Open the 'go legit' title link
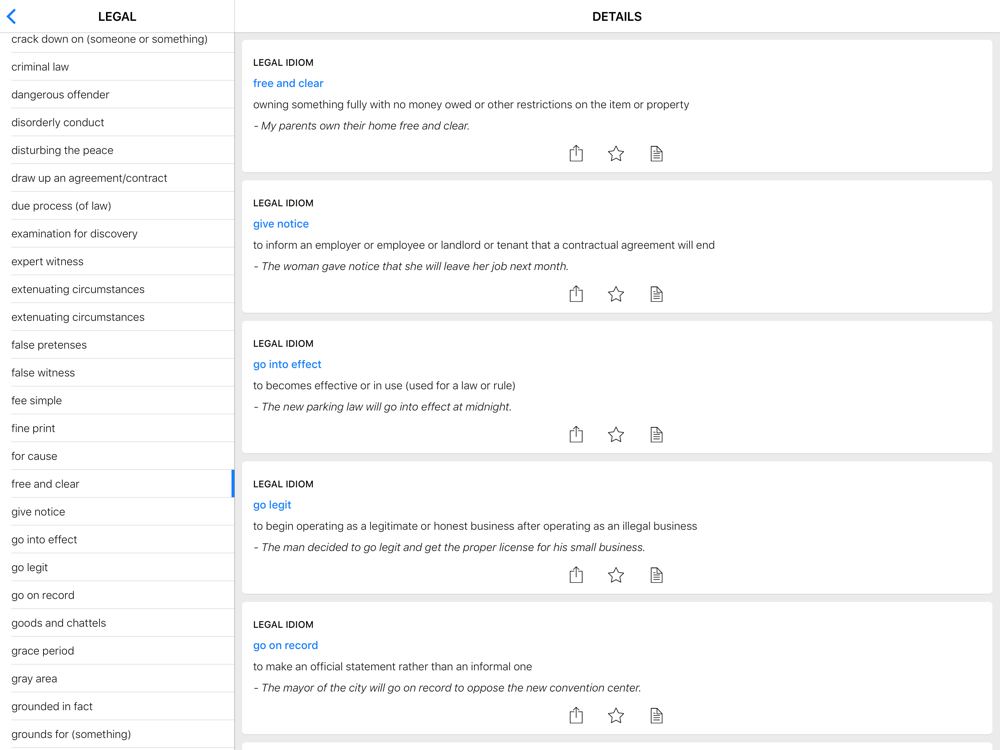 [272, 505]
